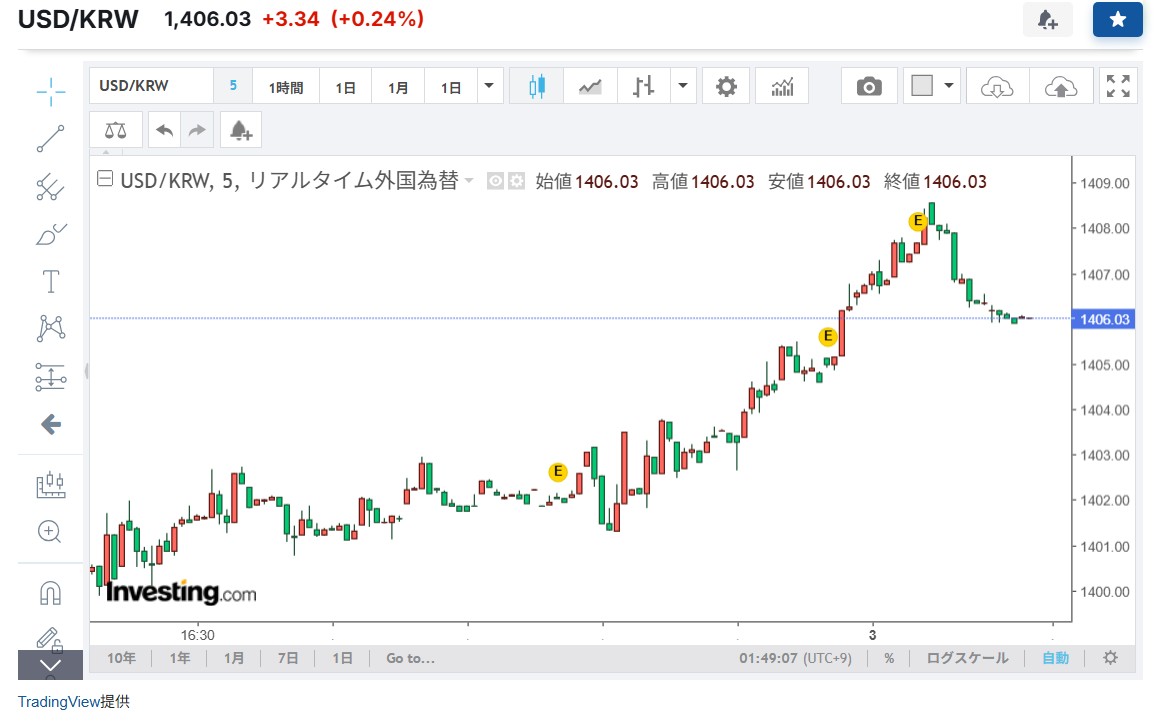Open the Go to... date picker
1159x724 pixels.
pyautogui.click(x=410, y=658)
